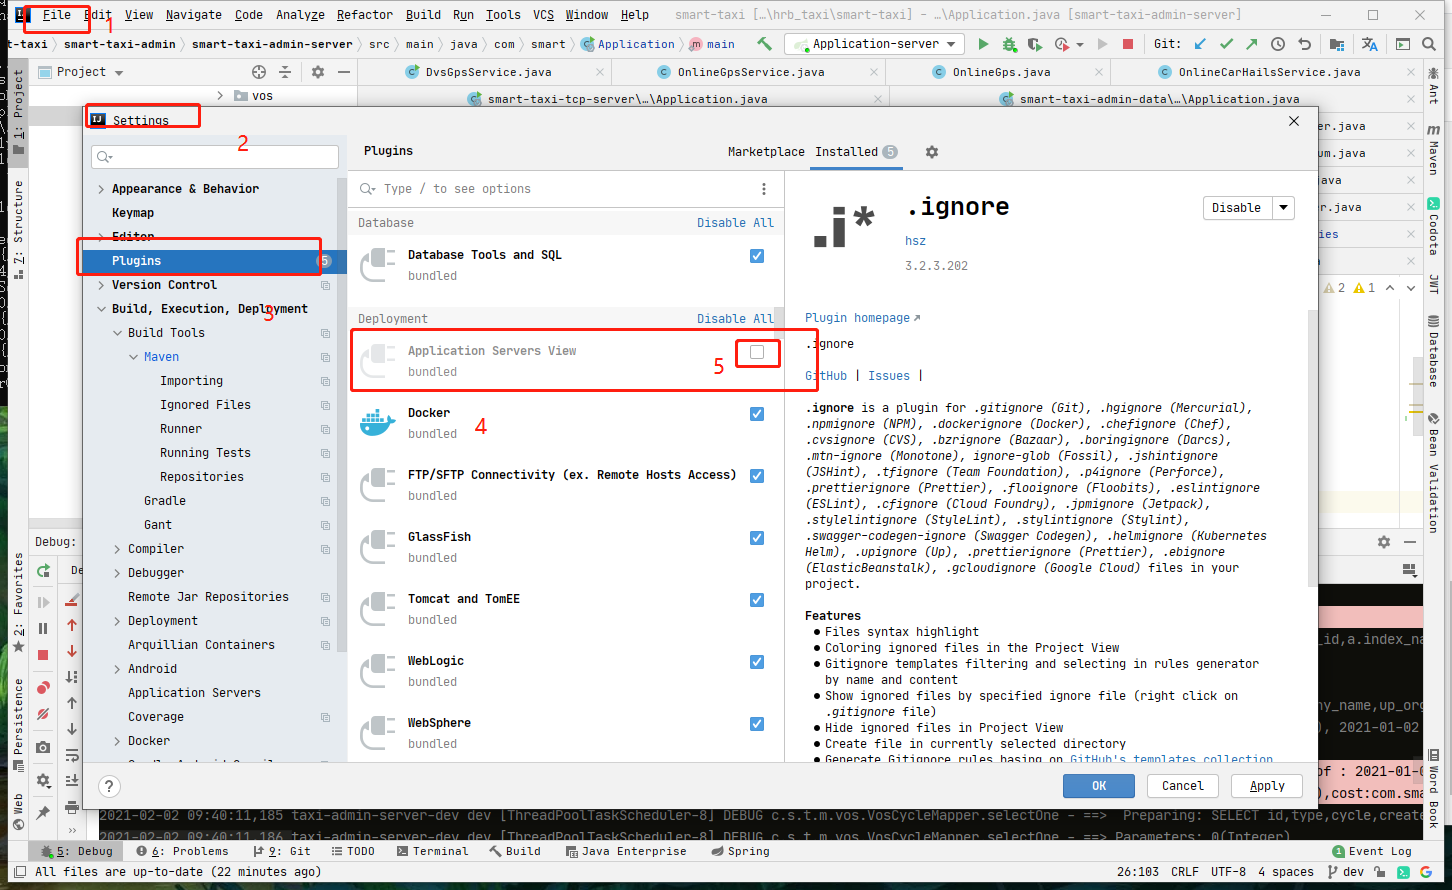Open the VCS menu
This screenshot has height=890, width=1452.
tap(543, 15)
